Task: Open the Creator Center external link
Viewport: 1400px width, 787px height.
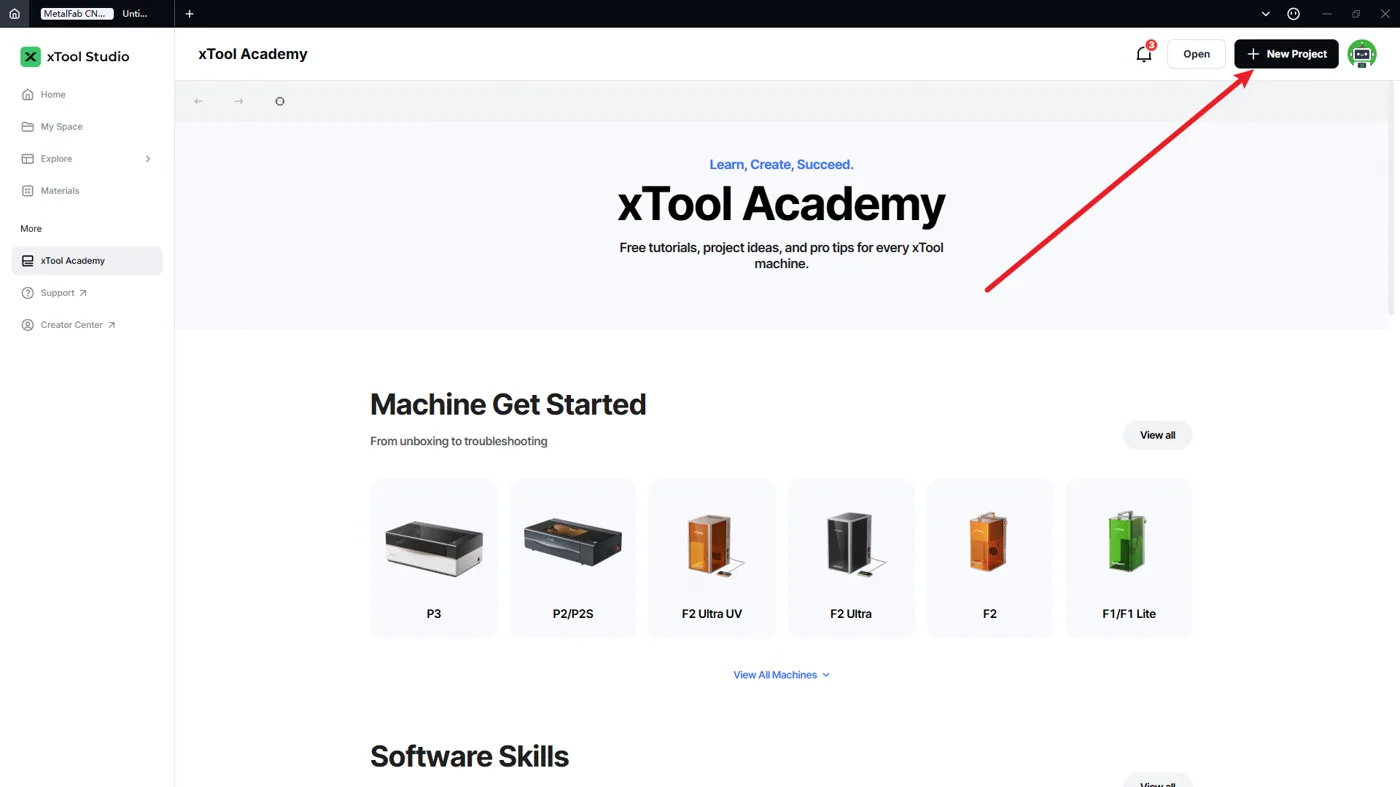Action: 87,325
